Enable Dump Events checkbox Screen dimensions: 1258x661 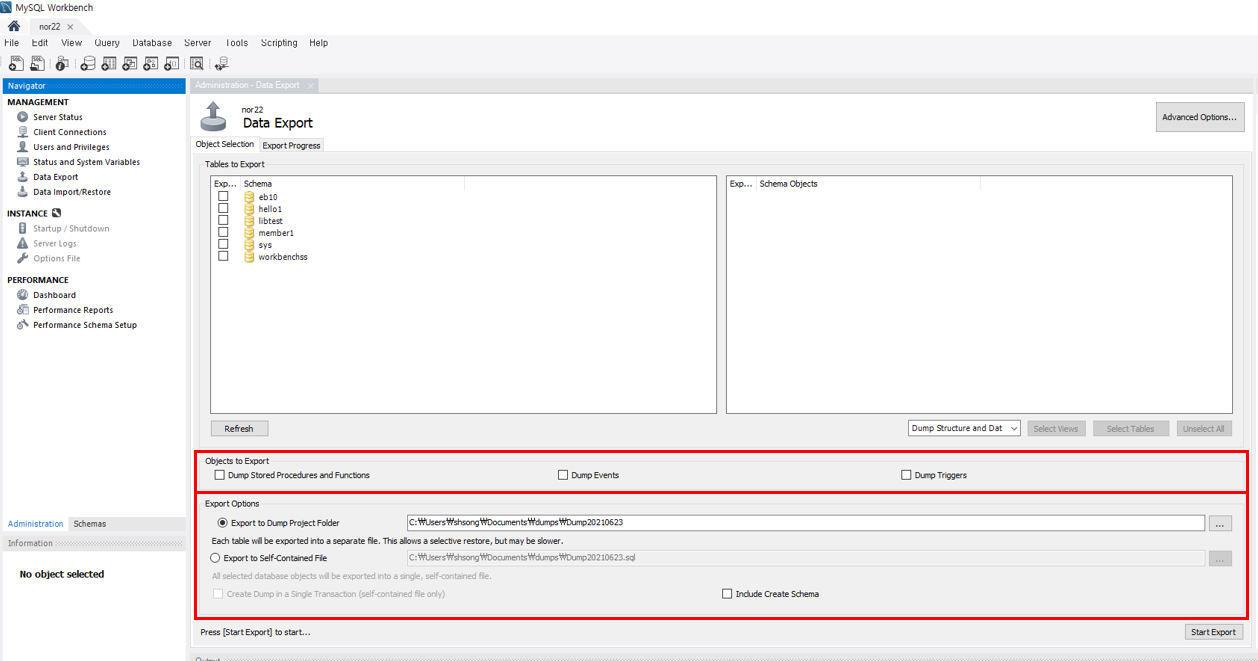coord(563,475)
